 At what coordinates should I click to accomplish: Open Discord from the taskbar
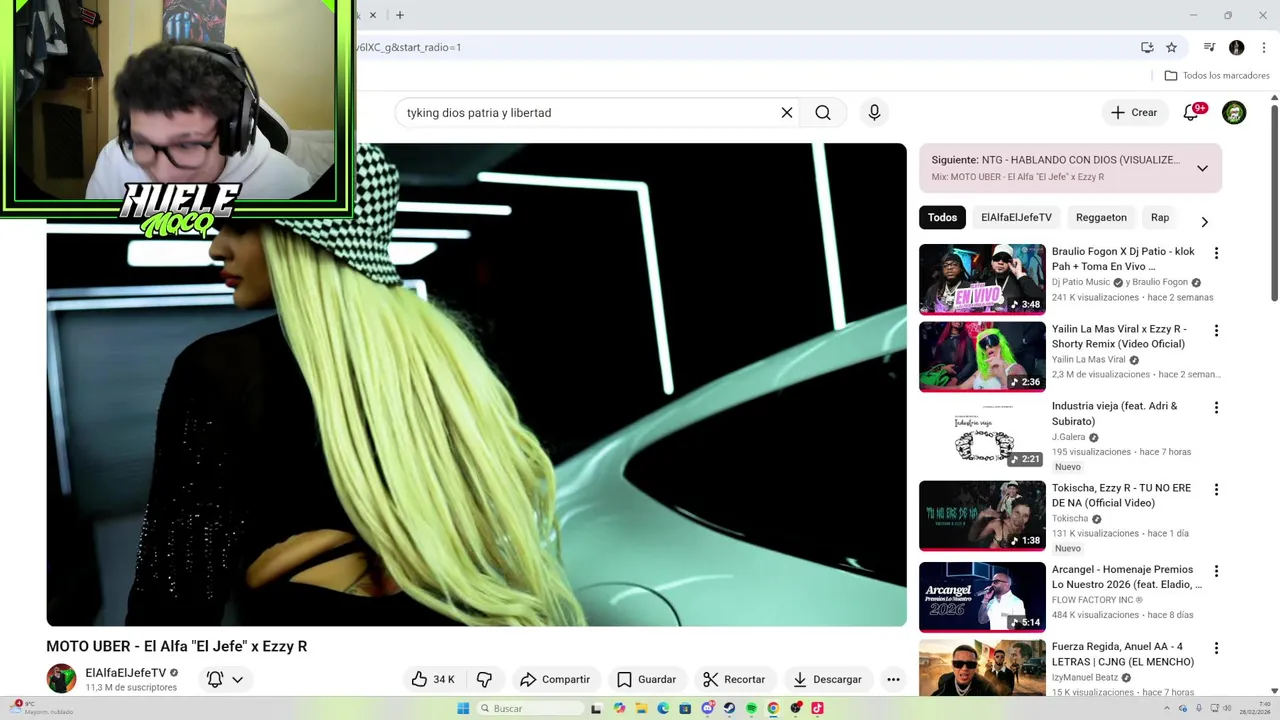click(x=708, y=708)
